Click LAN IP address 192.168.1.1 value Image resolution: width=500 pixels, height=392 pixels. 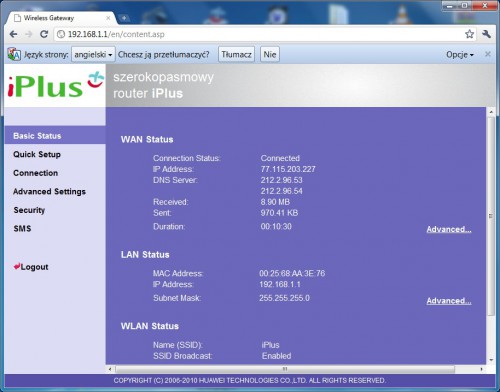tap(280, 285)
